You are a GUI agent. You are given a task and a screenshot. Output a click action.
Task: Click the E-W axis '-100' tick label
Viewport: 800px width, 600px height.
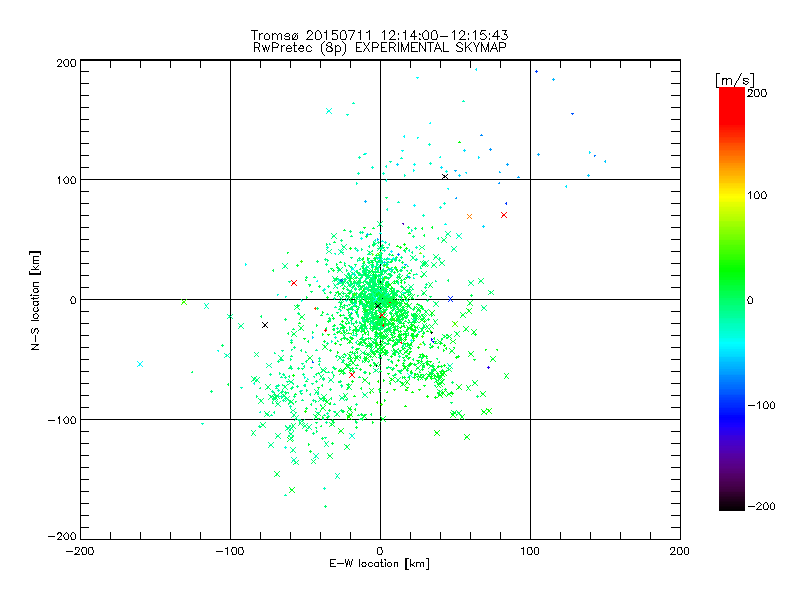pos(230,551)
